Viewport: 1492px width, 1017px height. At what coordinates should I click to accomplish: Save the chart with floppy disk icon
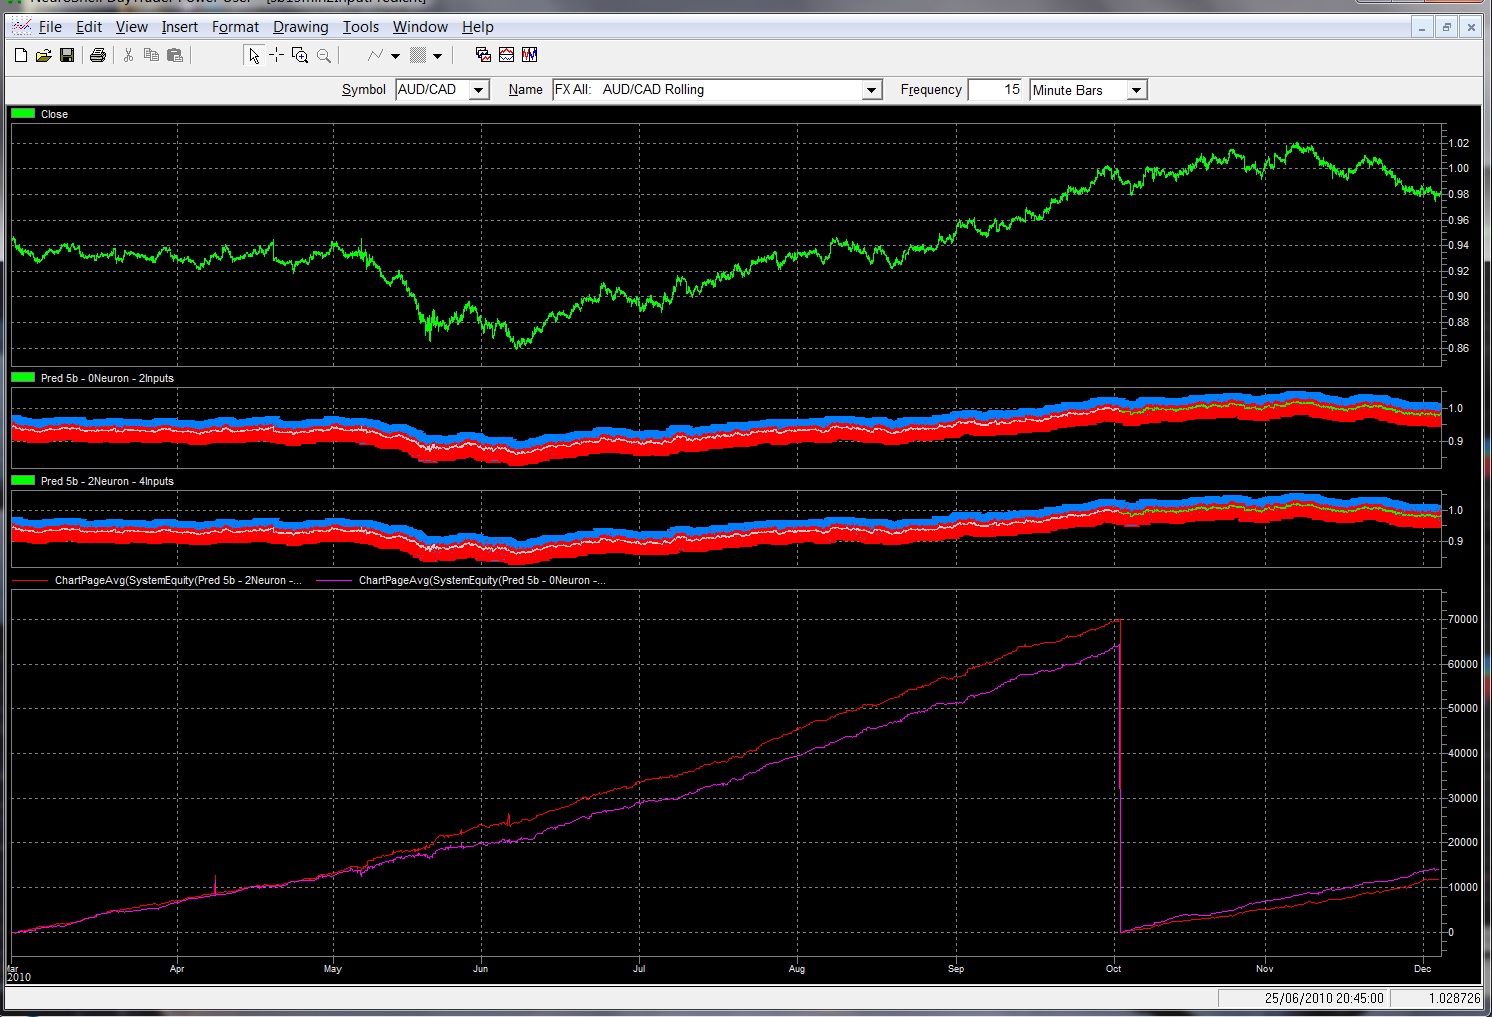[x=67, y=56]
